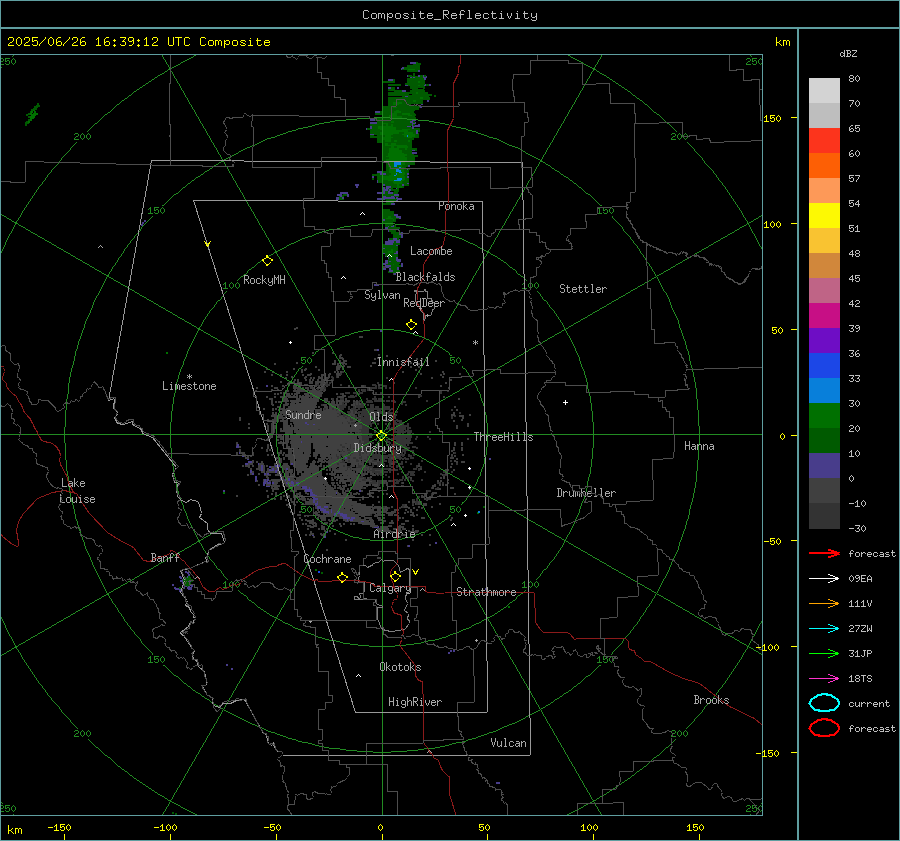Viewport: 900px width, 841px height.
Task: Click the Sylvan label on map
Action: click(382, 295)
